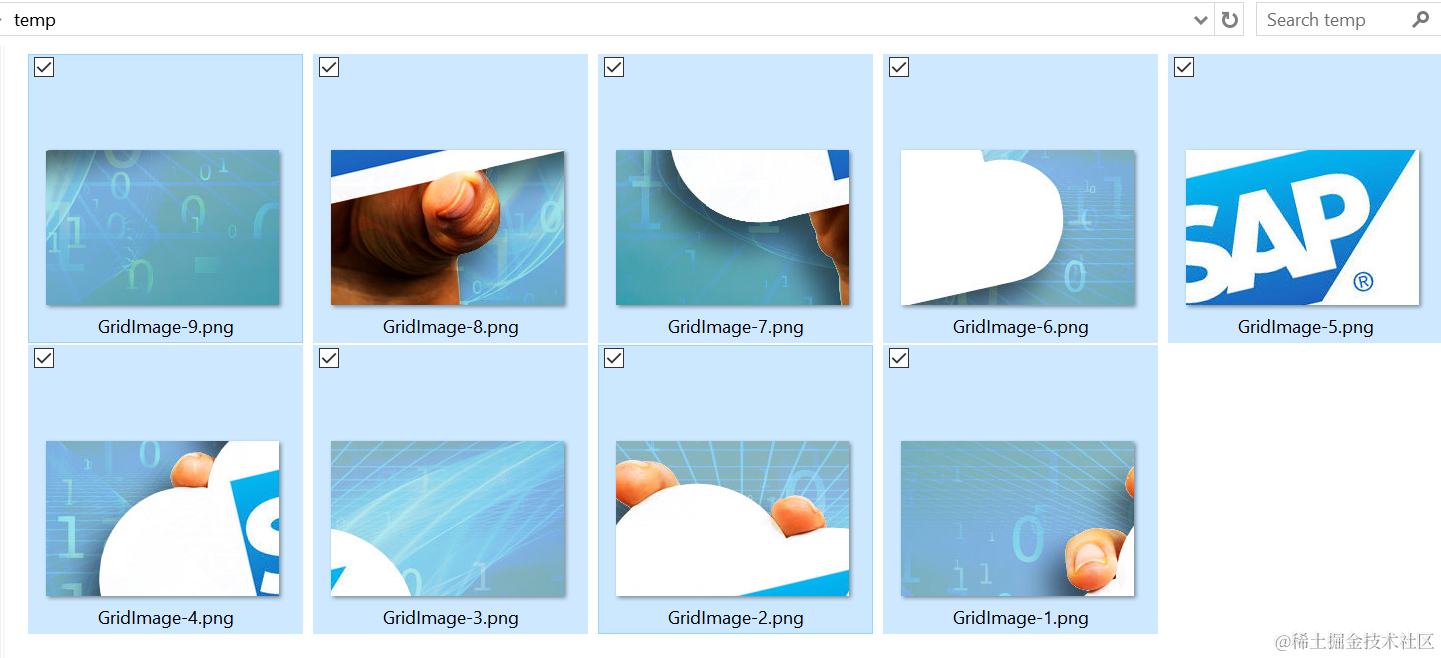Uncheck the GridImage-8.png checkbox
Image resolution: width=1441 pixels, height=658 pixels.
click(x=329, y=67)
